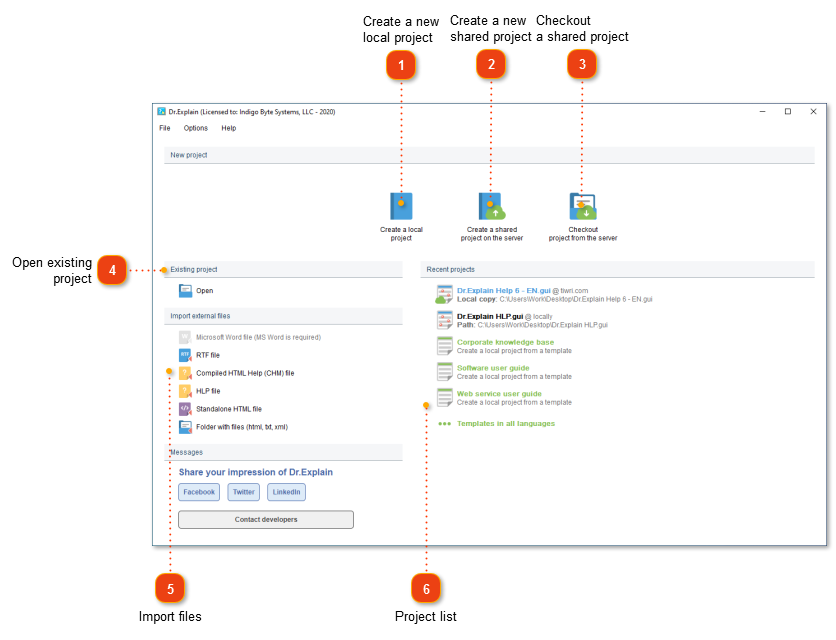The image size is (836, 640).
Task: Click the HLP file import icon
Action: pyautogui.click(x=185, y=391)
